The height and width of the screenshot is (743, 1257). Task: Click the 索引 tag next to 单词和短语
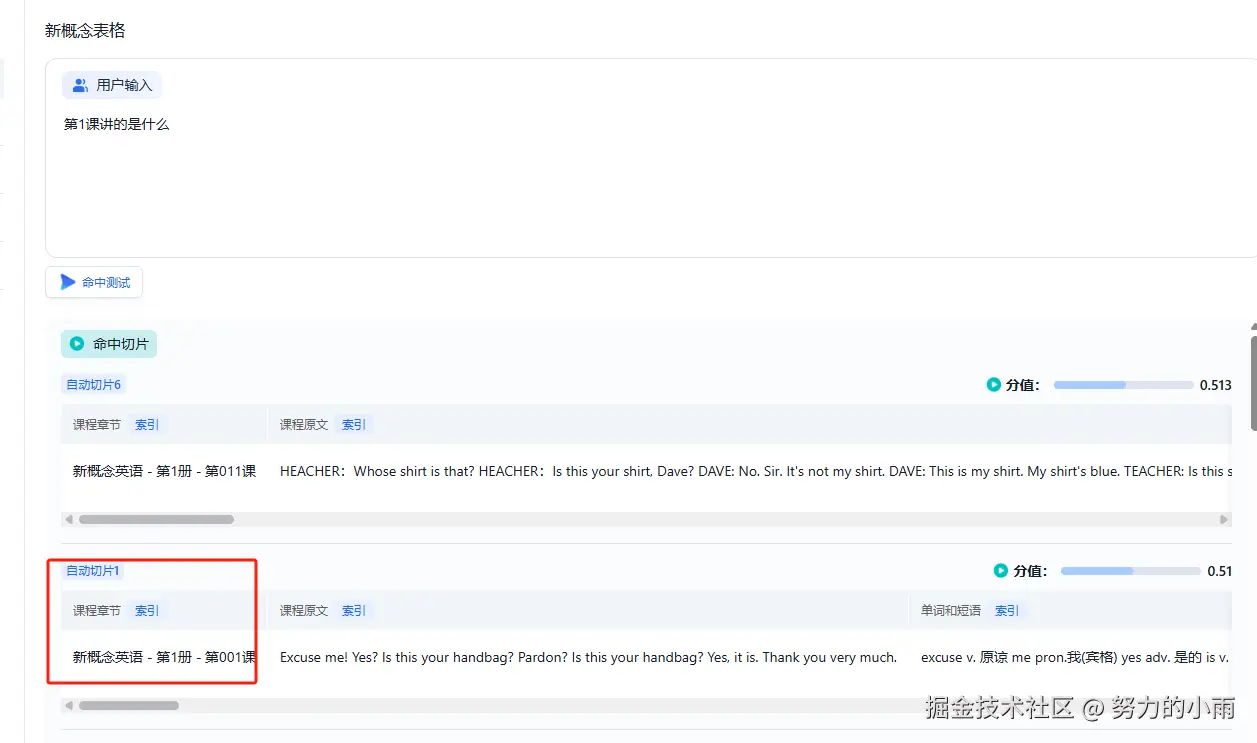[x=1007, y=611]
